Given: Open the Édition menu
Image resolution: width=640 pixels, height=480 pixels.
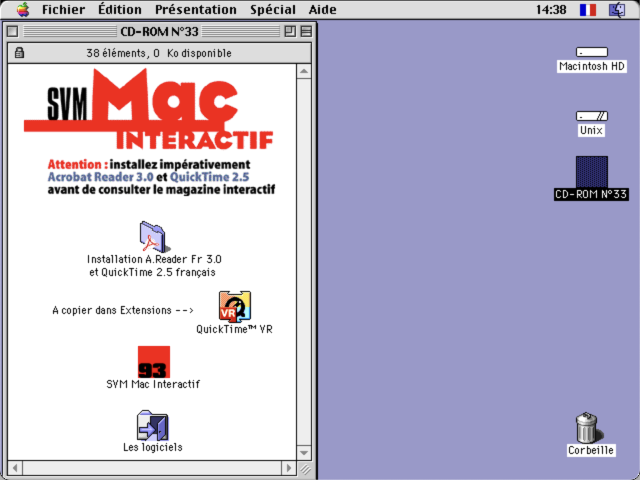Looking at the screenshot, I should pos(120,9).
